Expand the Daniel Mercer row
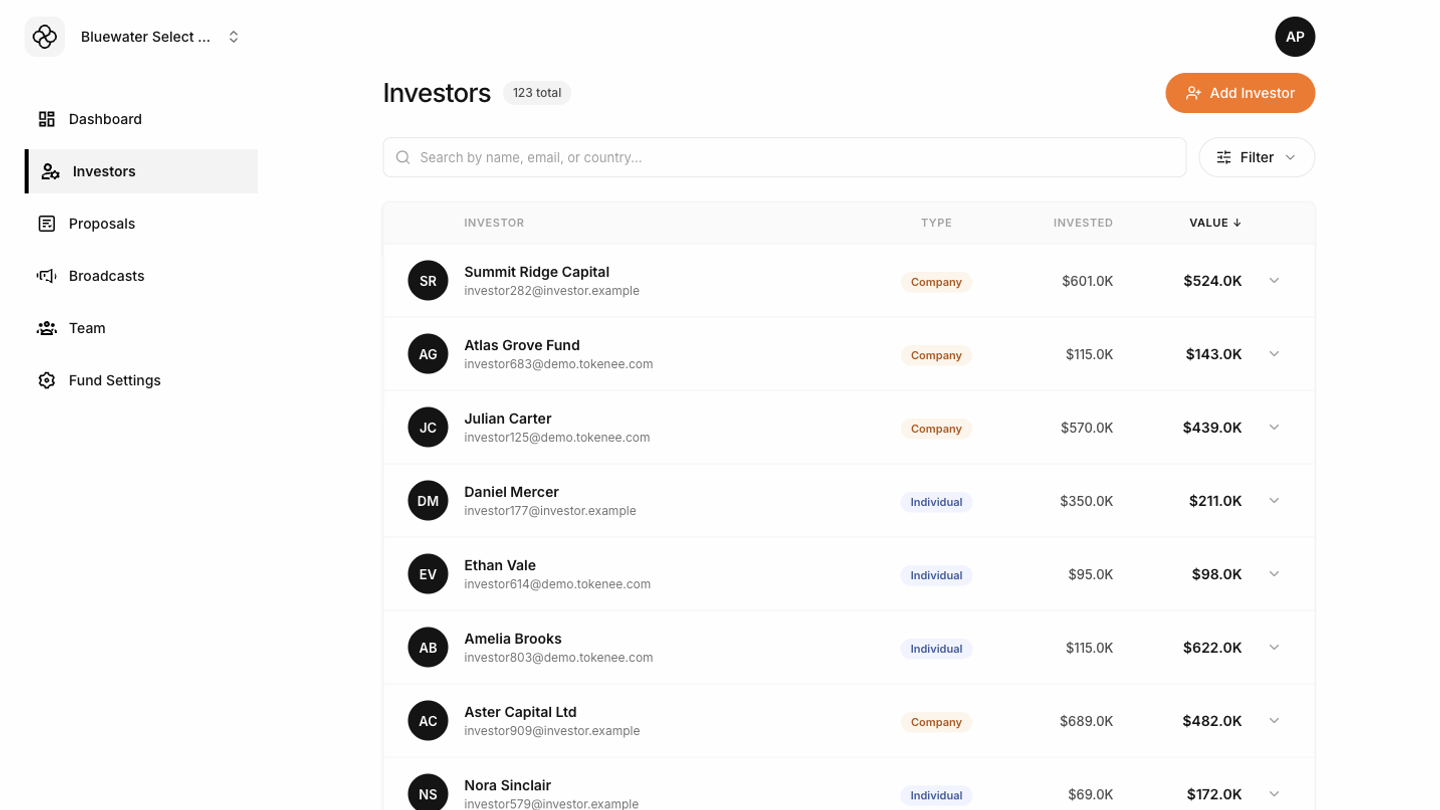 (1274, 501)
